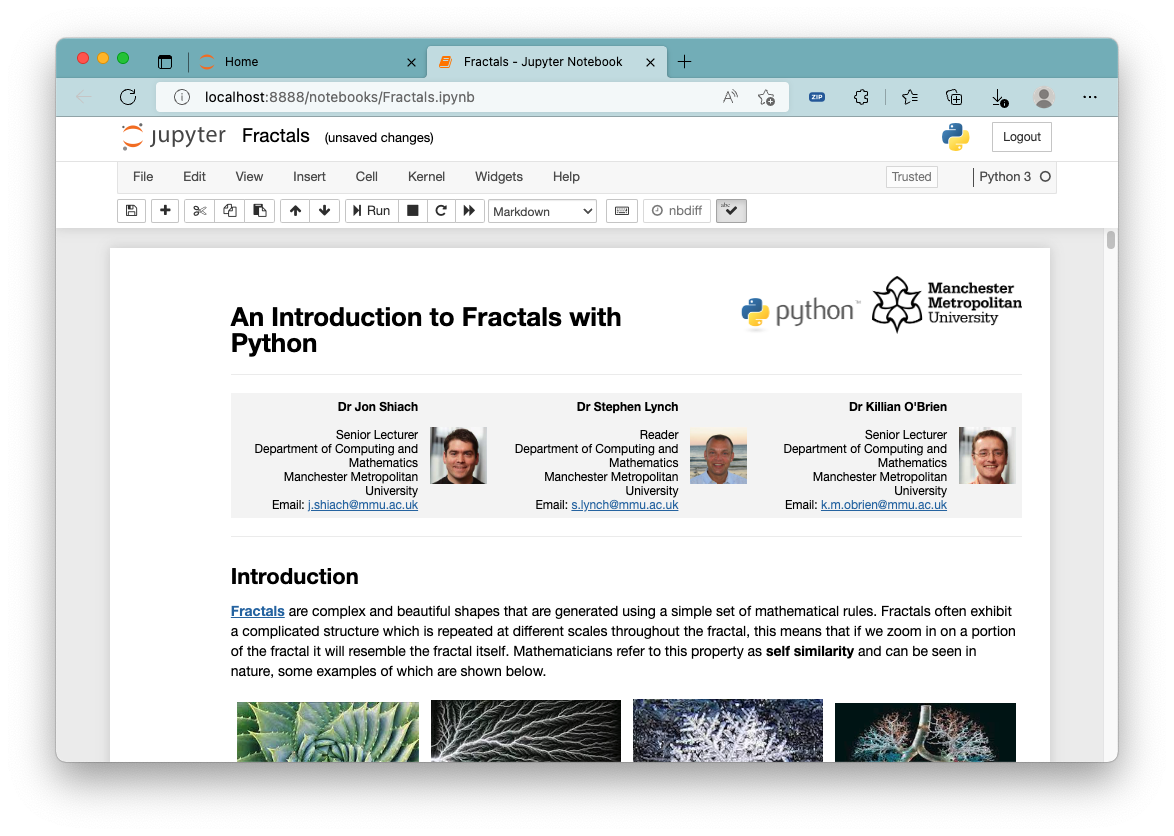Toggle the spell checker extension

[x=731, y=211]
